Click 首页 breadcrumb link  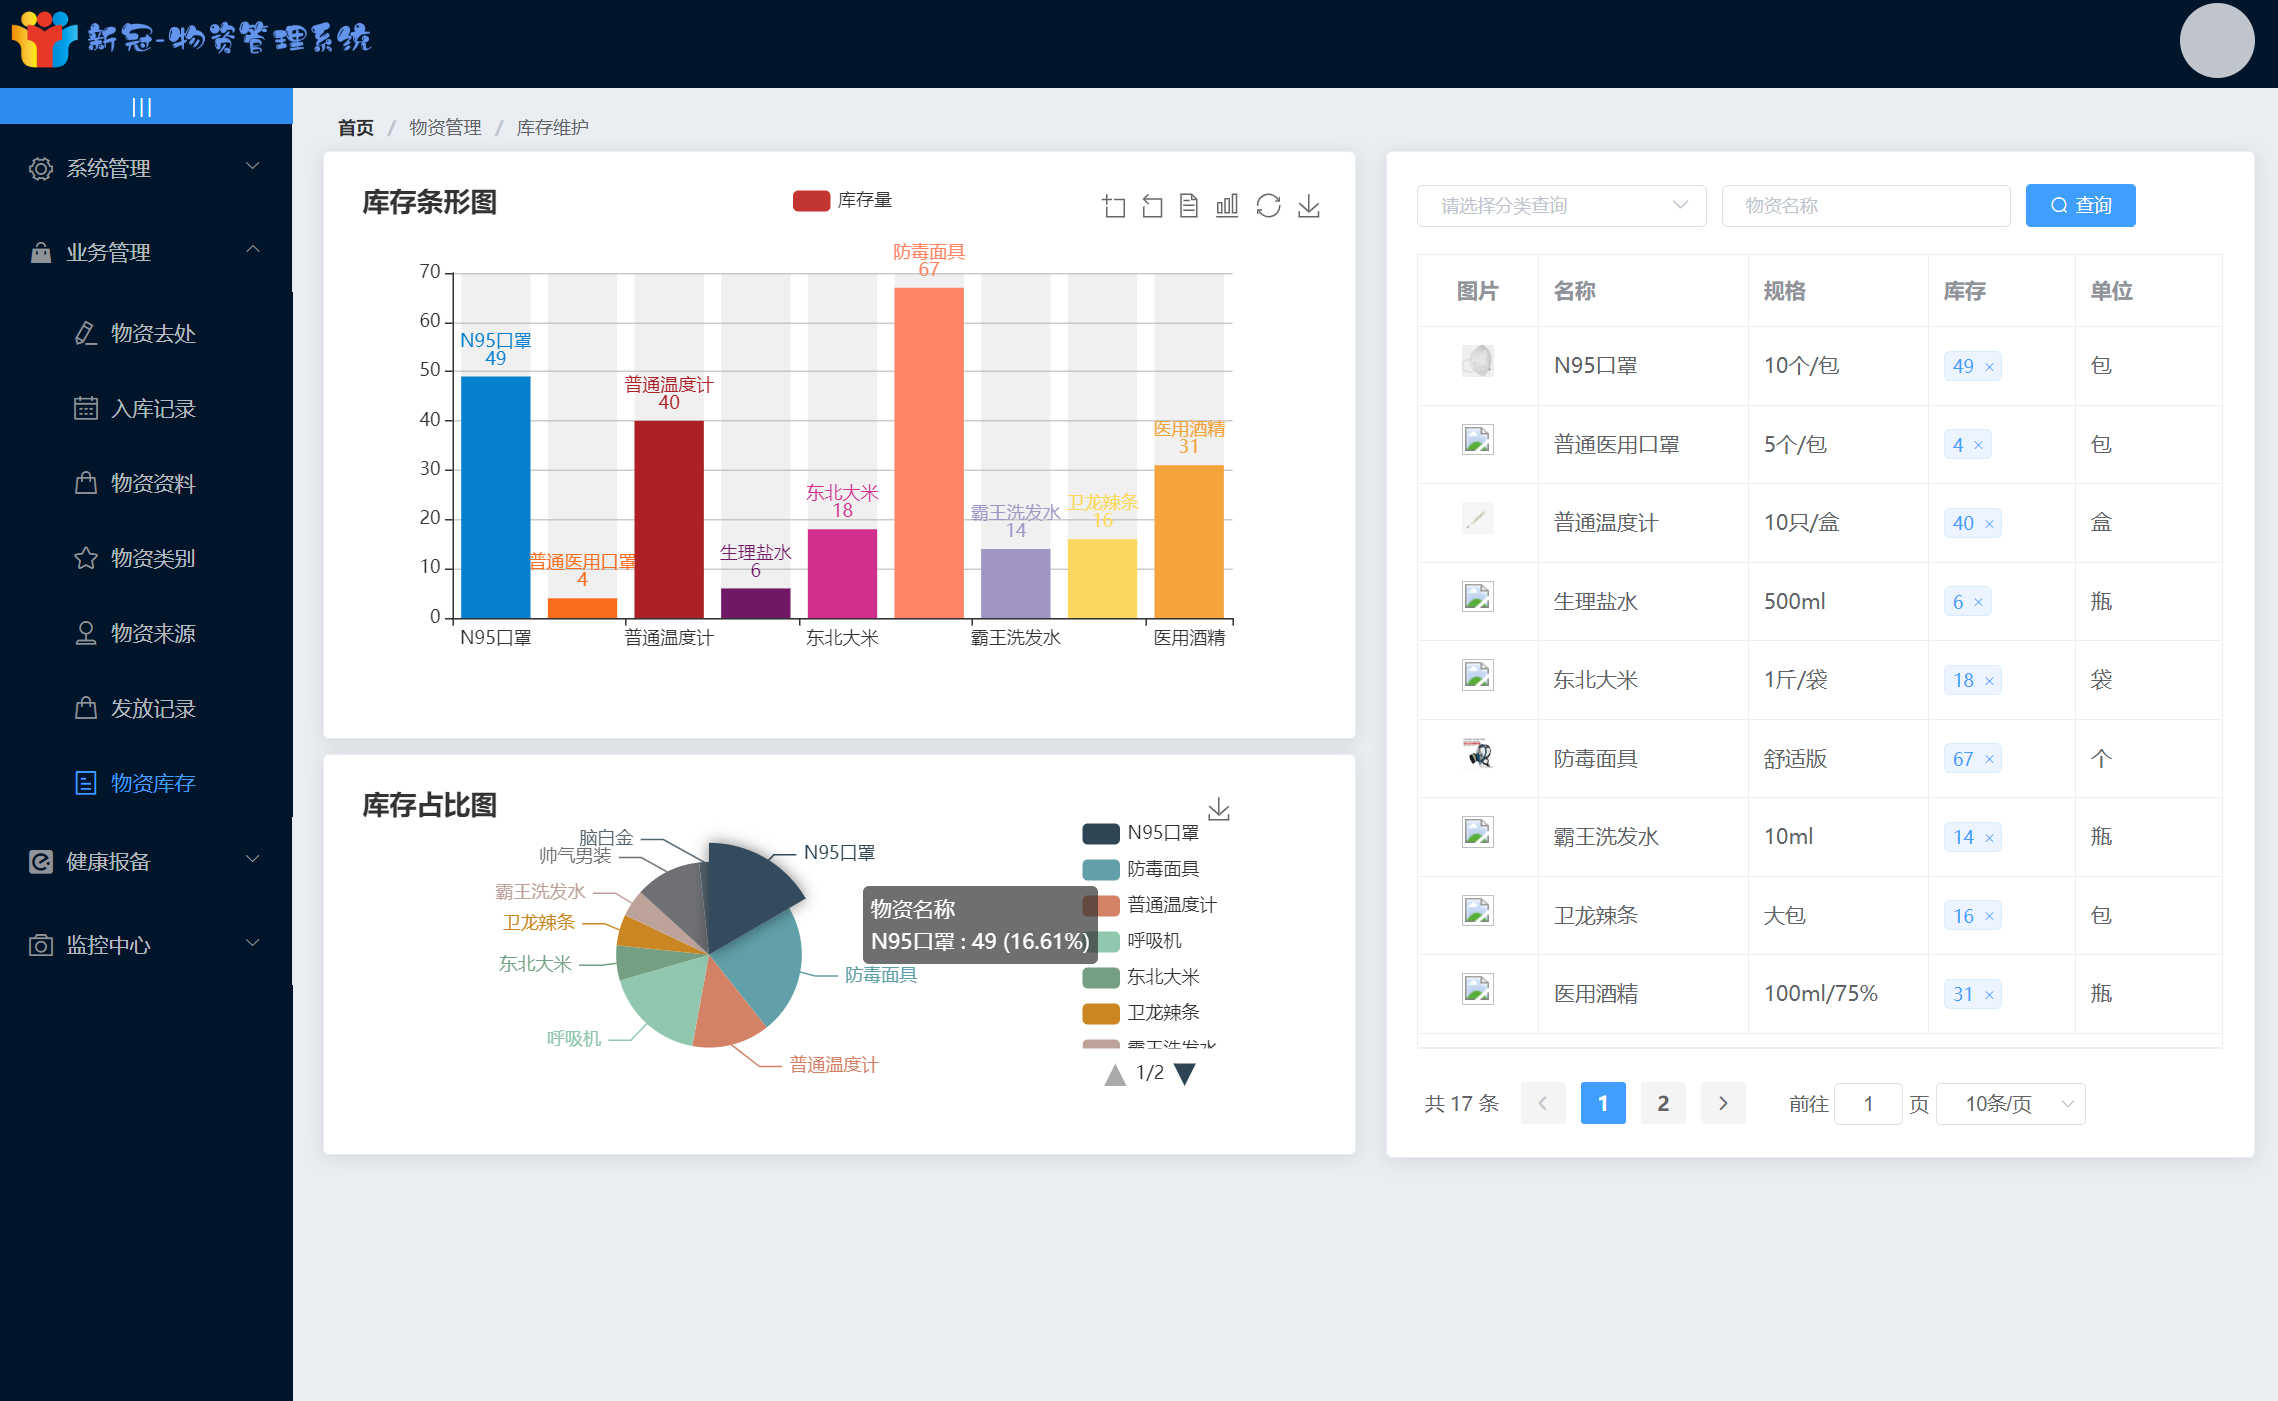pyautogui.click(x=356, y=128)
